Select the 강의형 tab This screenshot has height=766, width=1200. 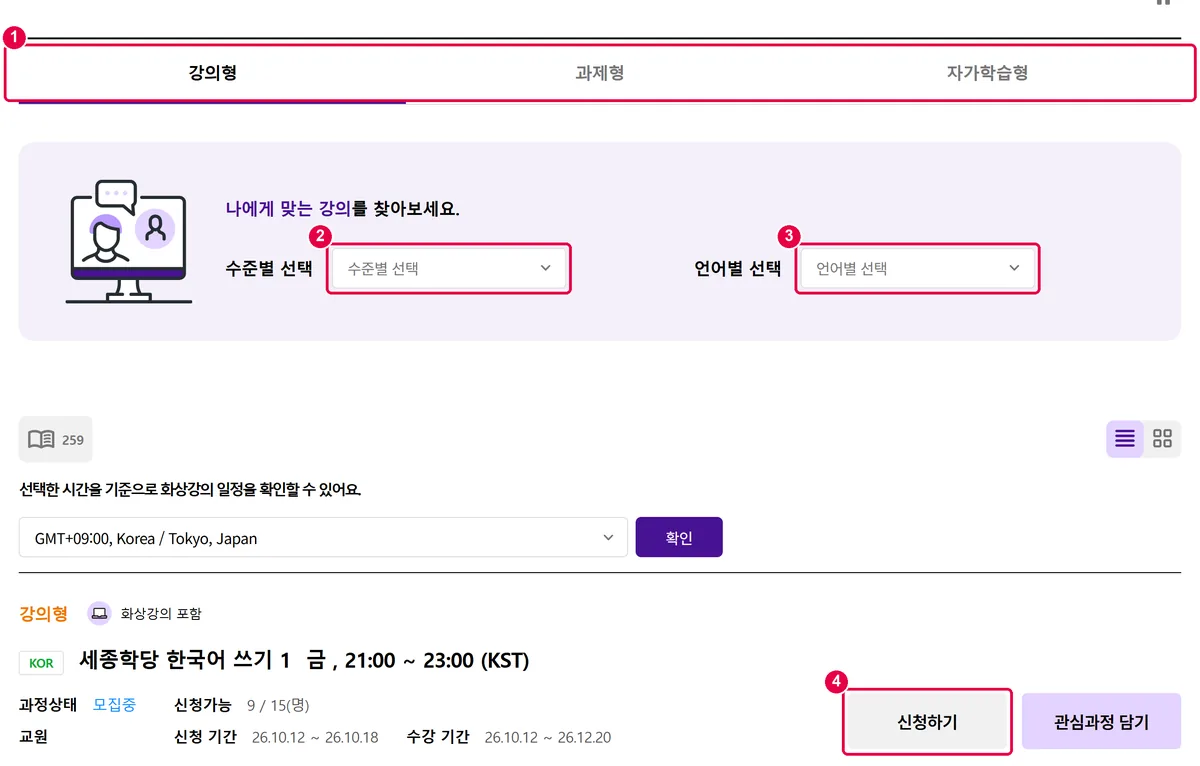coord(212,73)
